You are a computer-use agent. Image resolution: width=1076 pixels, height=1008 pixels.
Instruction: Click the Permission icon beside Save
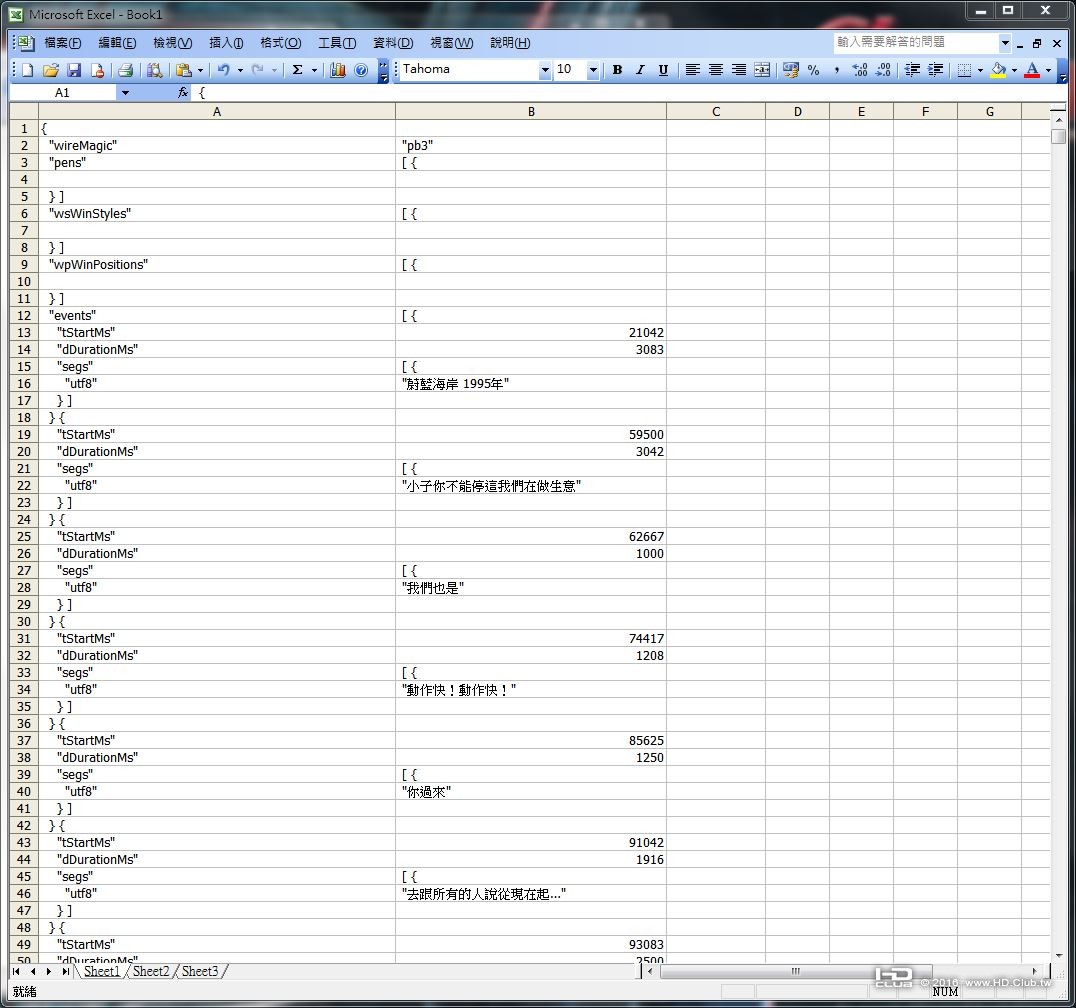(97, 70)
